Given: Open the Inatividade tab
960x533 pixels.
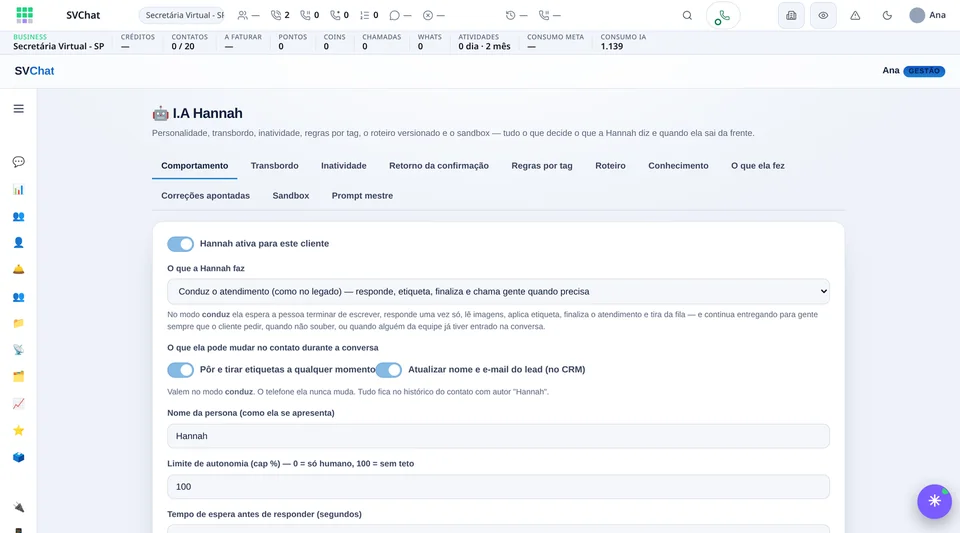Looking at the screenshot, I should point(343,166).
